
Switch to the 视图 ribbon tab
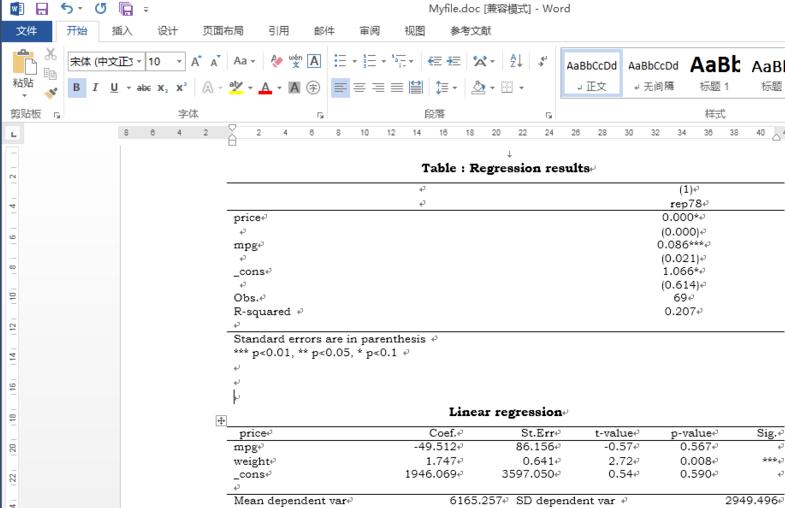click(415, 31)
